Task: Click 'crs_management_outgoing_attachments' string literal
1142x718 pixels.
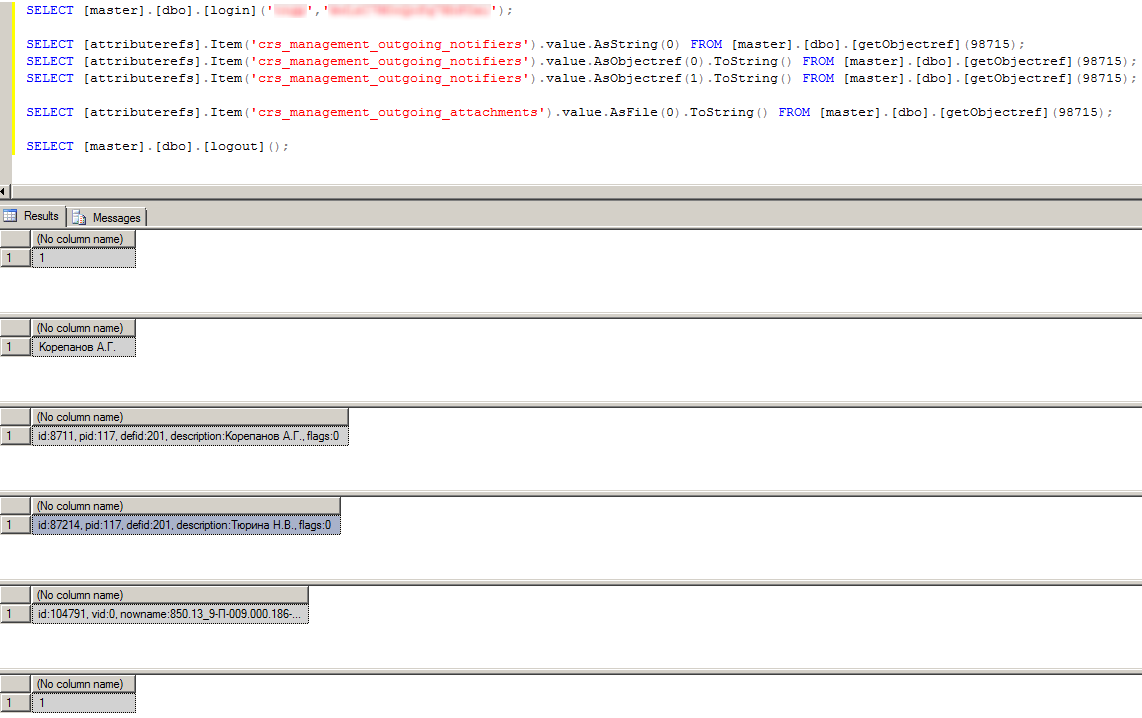Action: click(398, 112)
